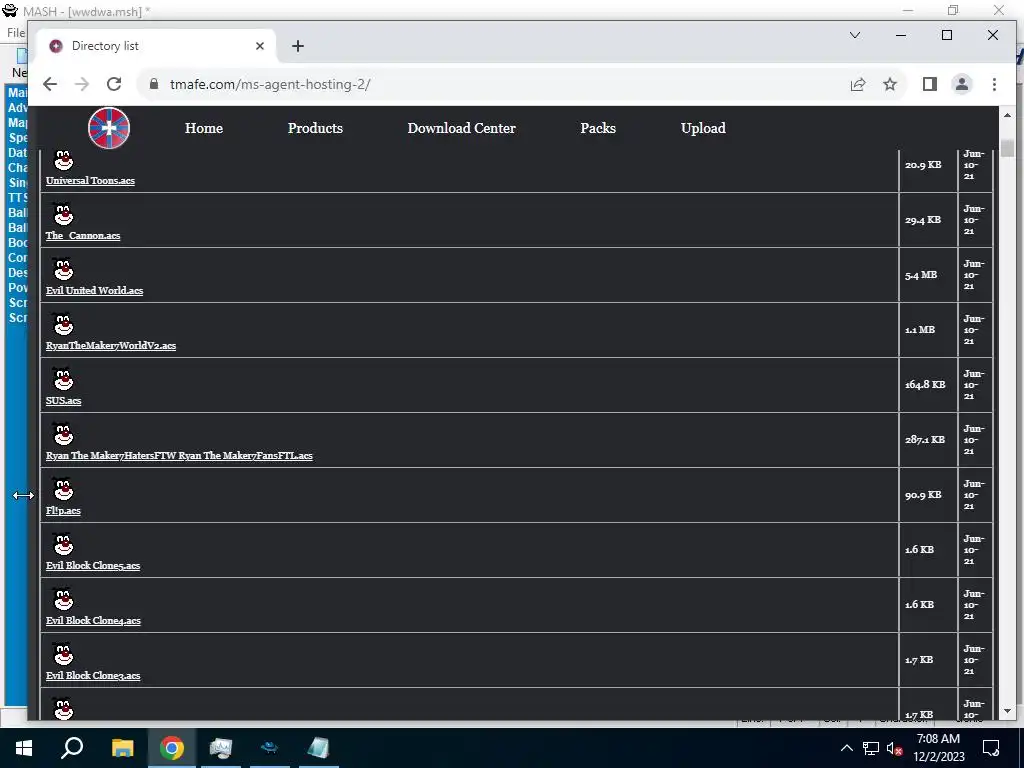Click the agent icon above SUS.acs
The height and width of the screenshot is (768, 1024).
tap(63, 379)
